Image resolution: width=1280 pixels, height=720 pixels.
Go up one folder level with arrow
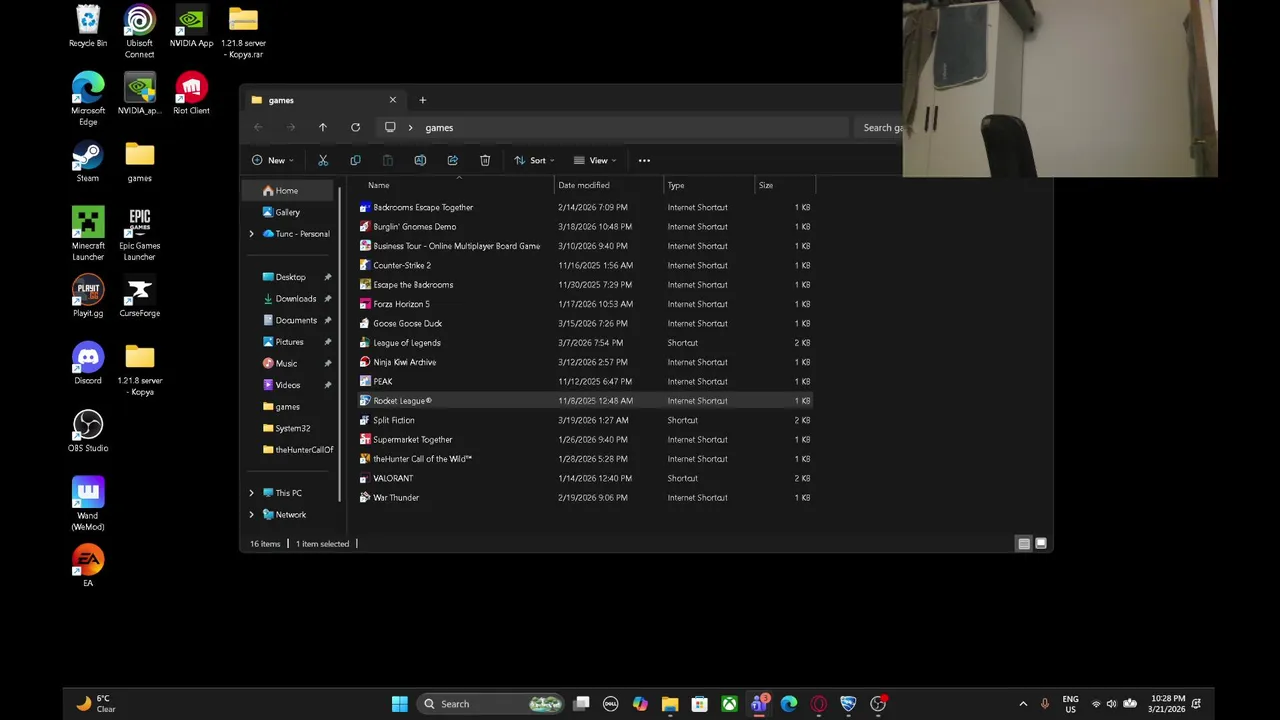click(x=322, y=127)
